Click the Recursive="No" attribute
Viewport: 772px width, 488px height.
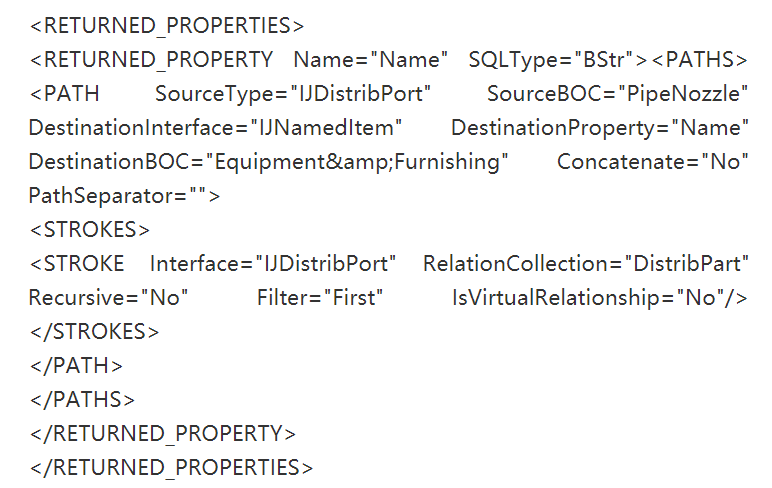tap(108, 297)
